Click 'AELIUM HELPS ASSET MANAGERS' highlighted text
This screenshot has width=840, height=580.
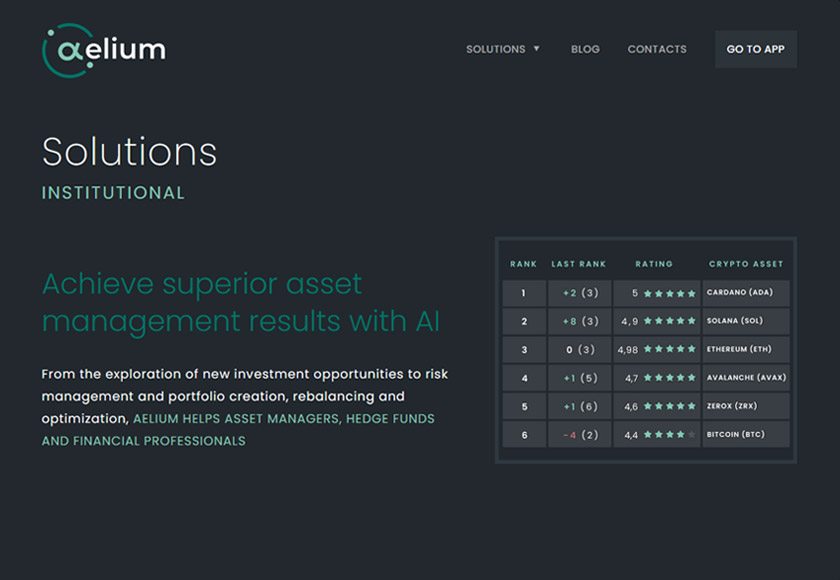tap(236, 419)
